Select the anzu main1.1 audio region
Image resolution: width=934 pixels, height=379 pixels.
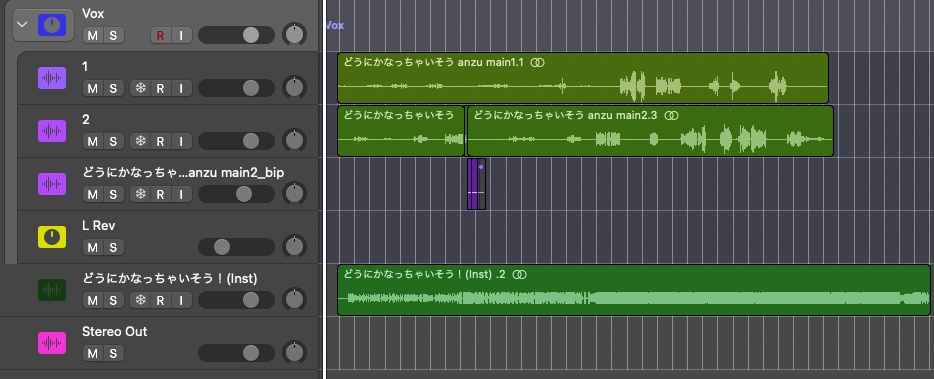pos(583,78)
